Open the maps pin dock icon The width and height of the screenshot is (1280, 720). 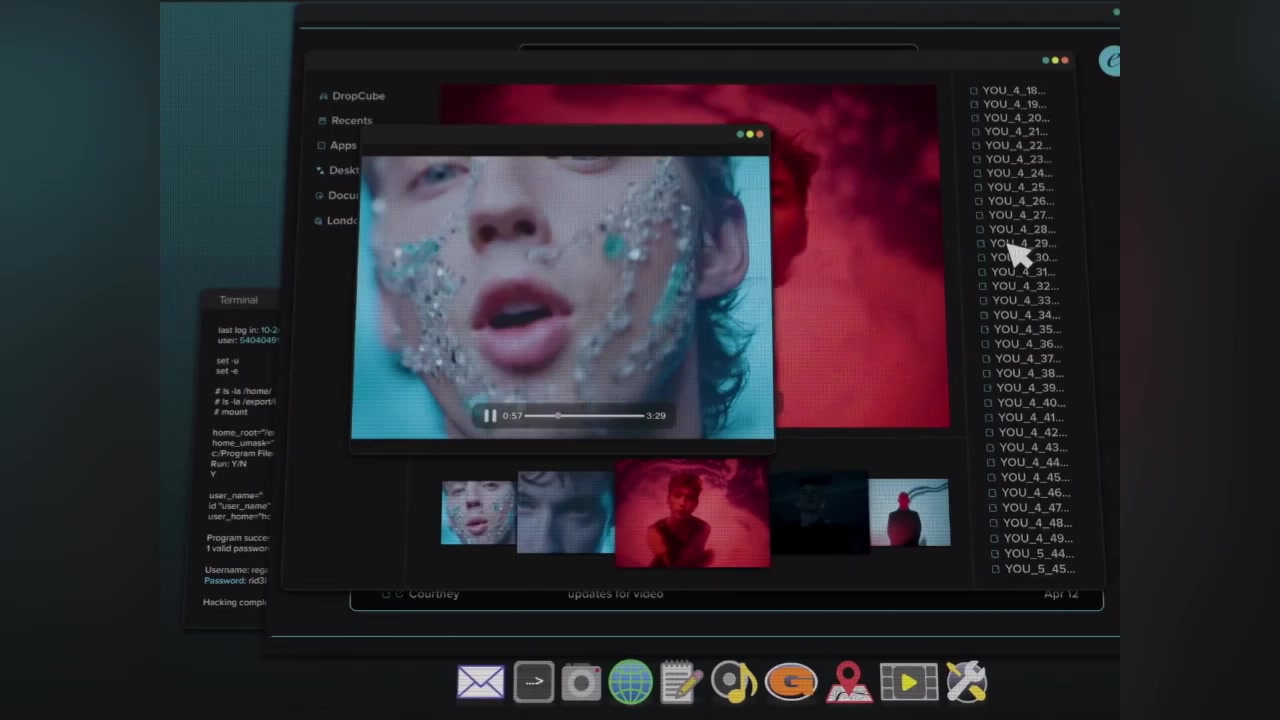[x=848, y=683]
